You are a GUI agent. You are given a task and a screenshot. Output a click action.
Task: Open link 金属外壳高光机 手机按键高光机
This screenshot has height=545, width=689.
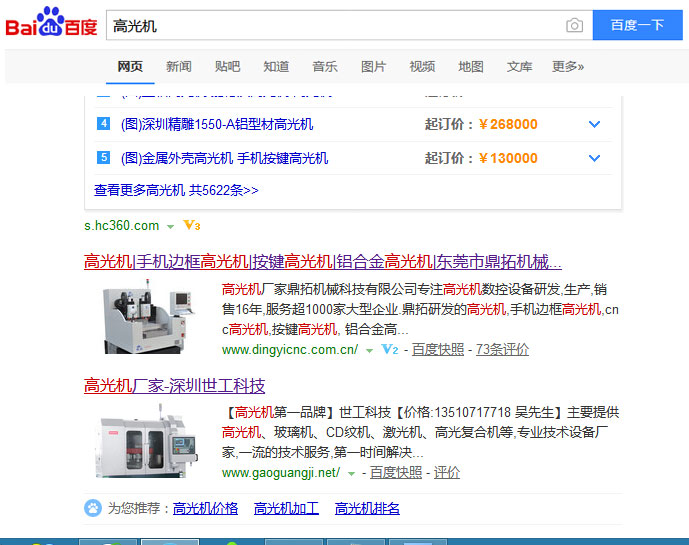tap(225, 158)
